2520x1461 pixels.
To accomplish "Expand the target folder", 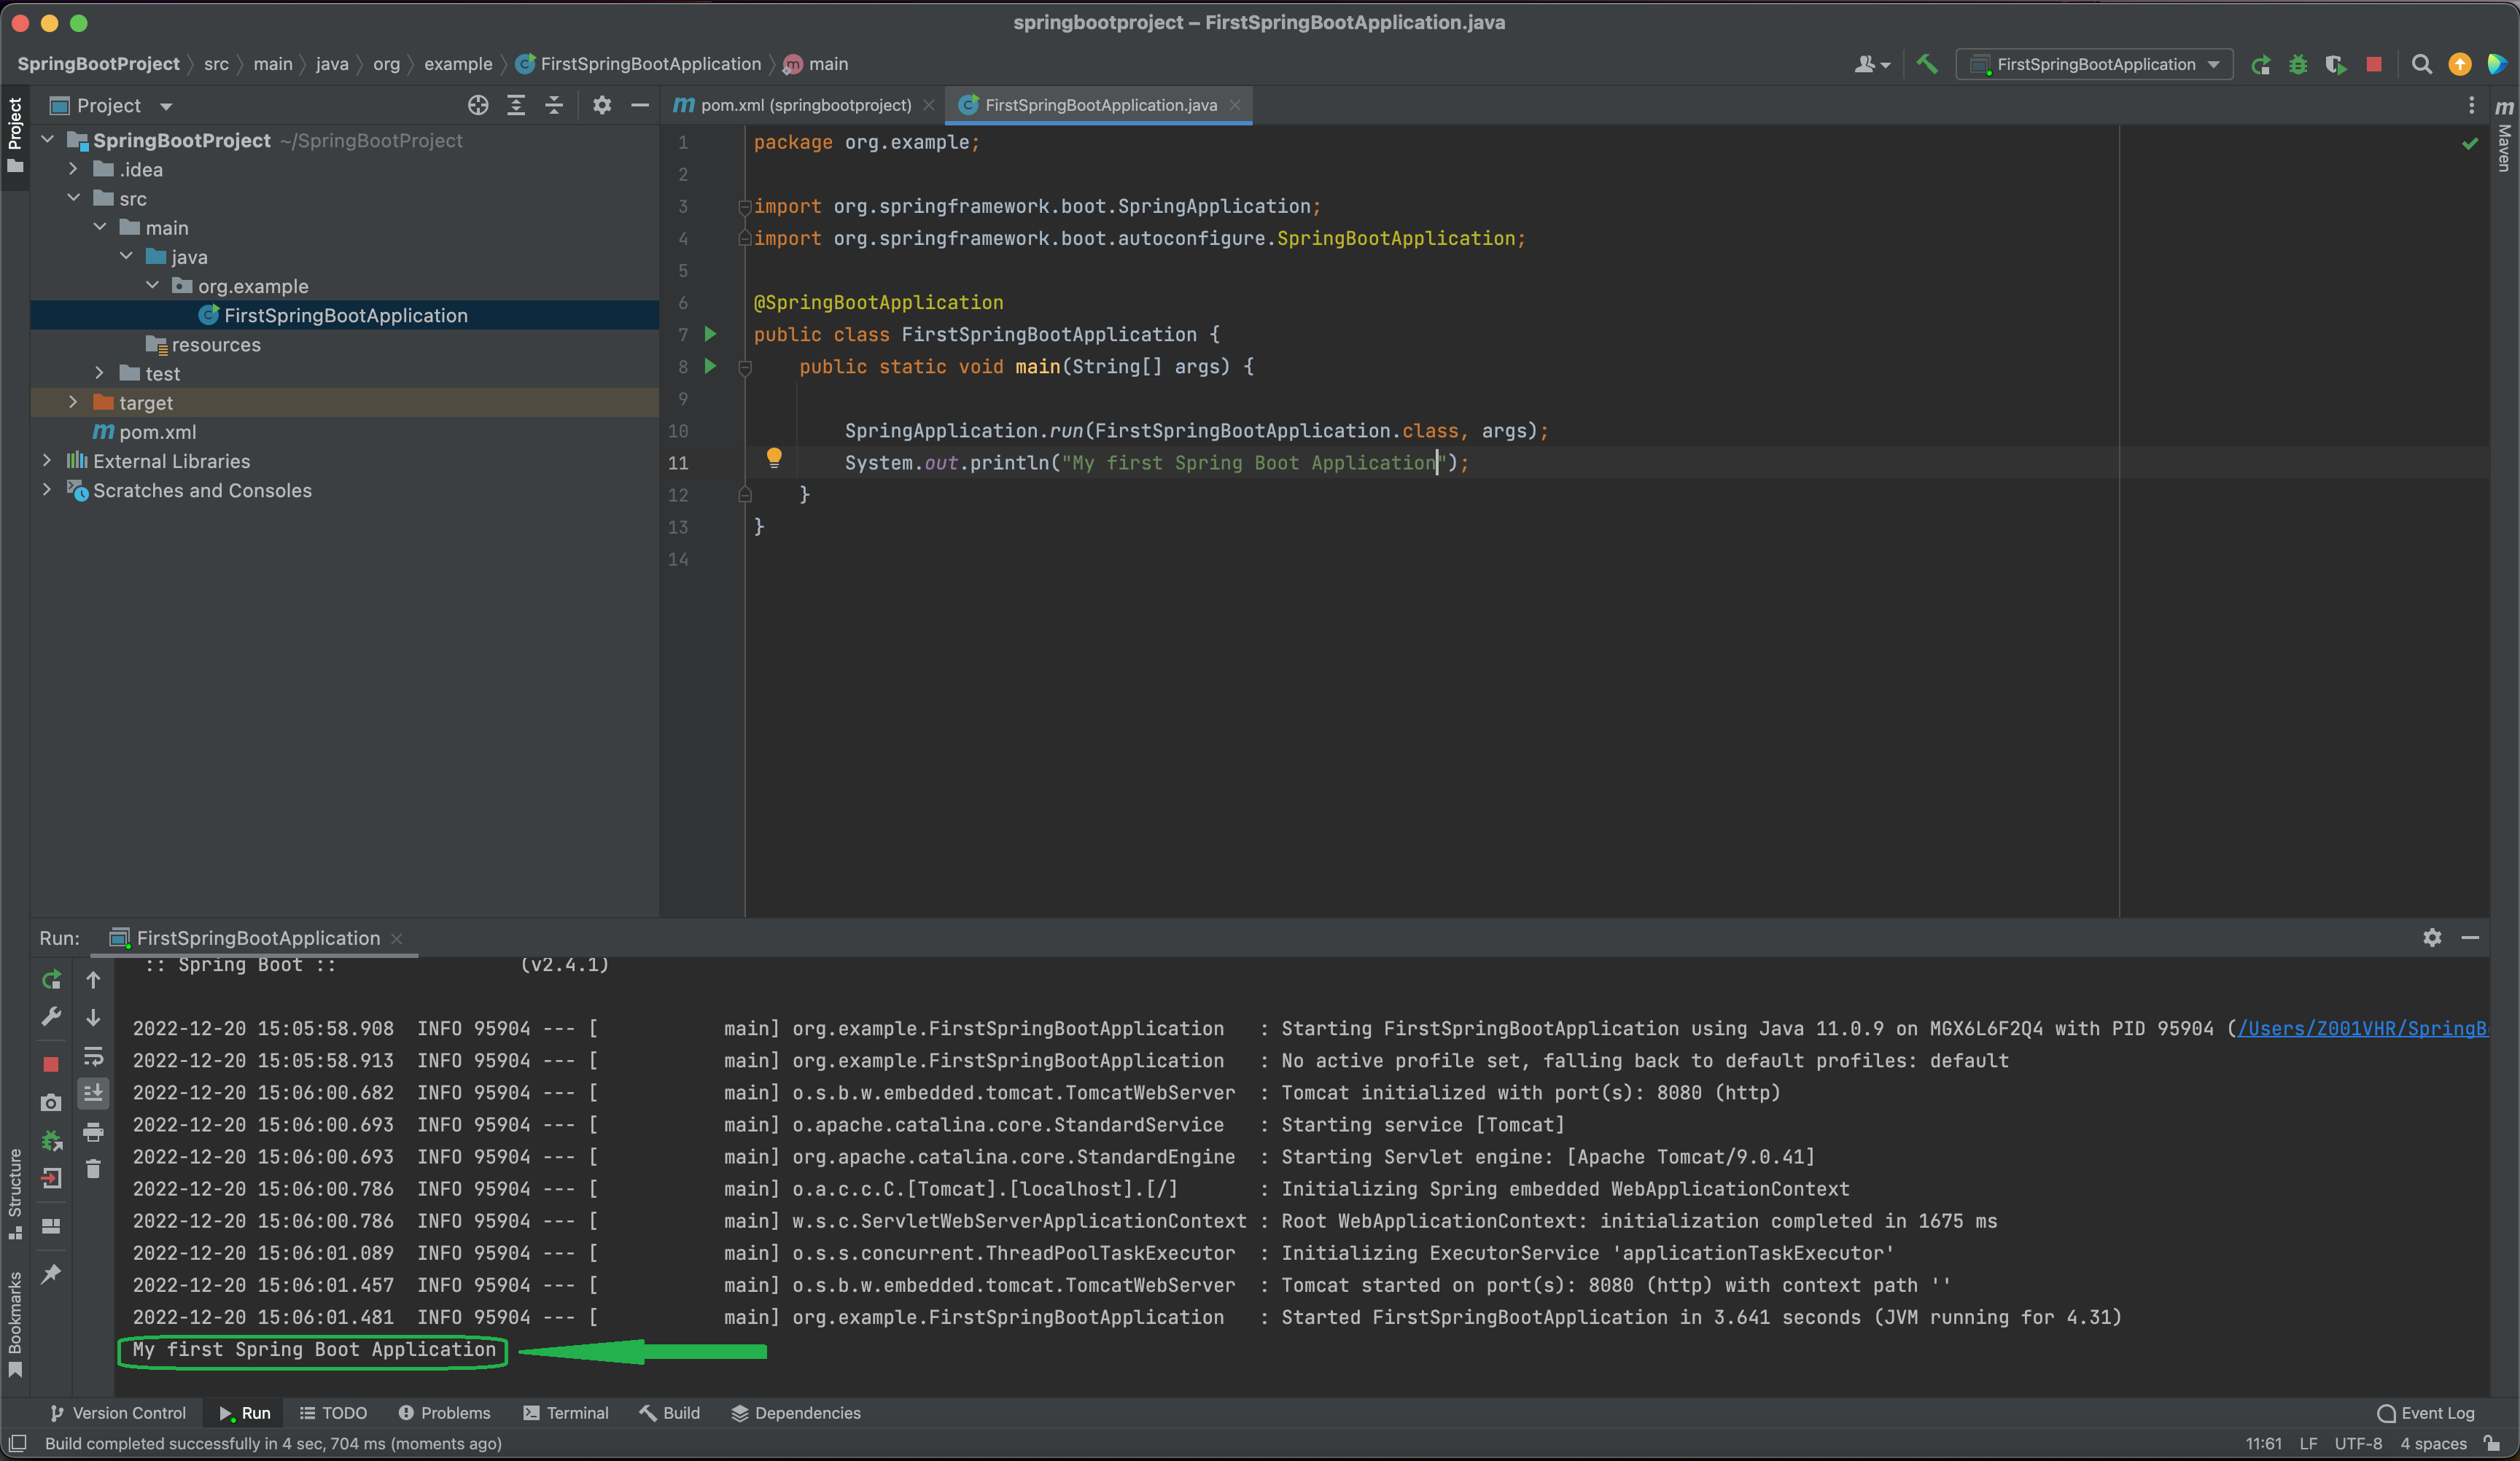I will 73,402.
